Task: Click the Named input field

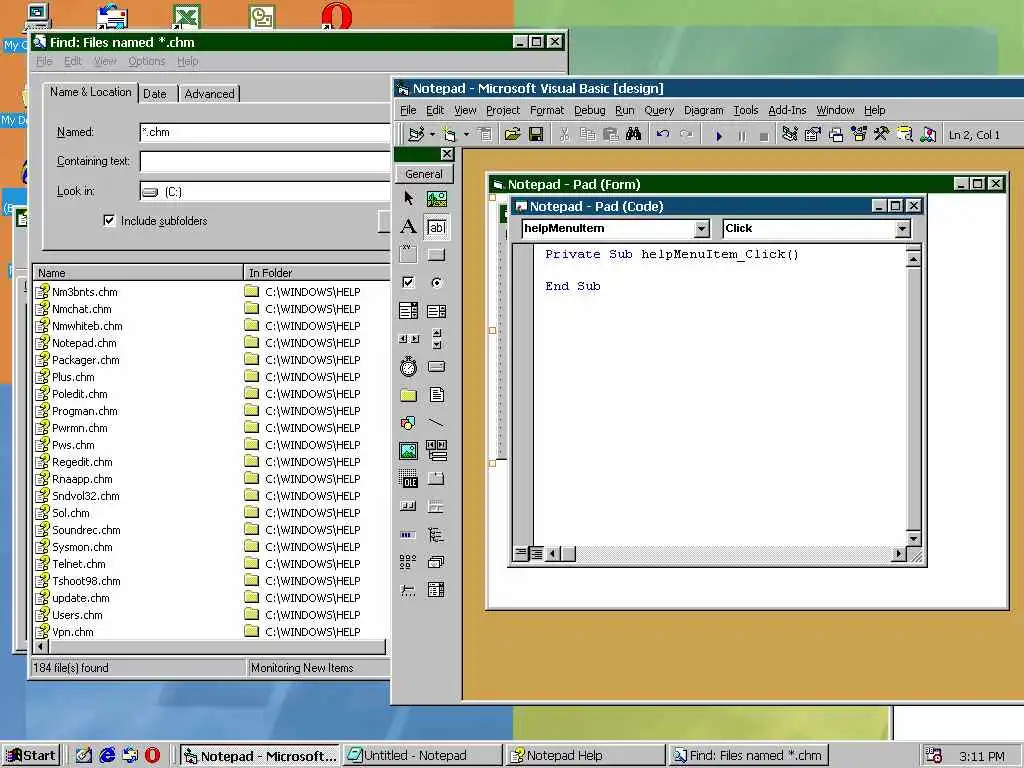Action: click(x=264, y=132)
